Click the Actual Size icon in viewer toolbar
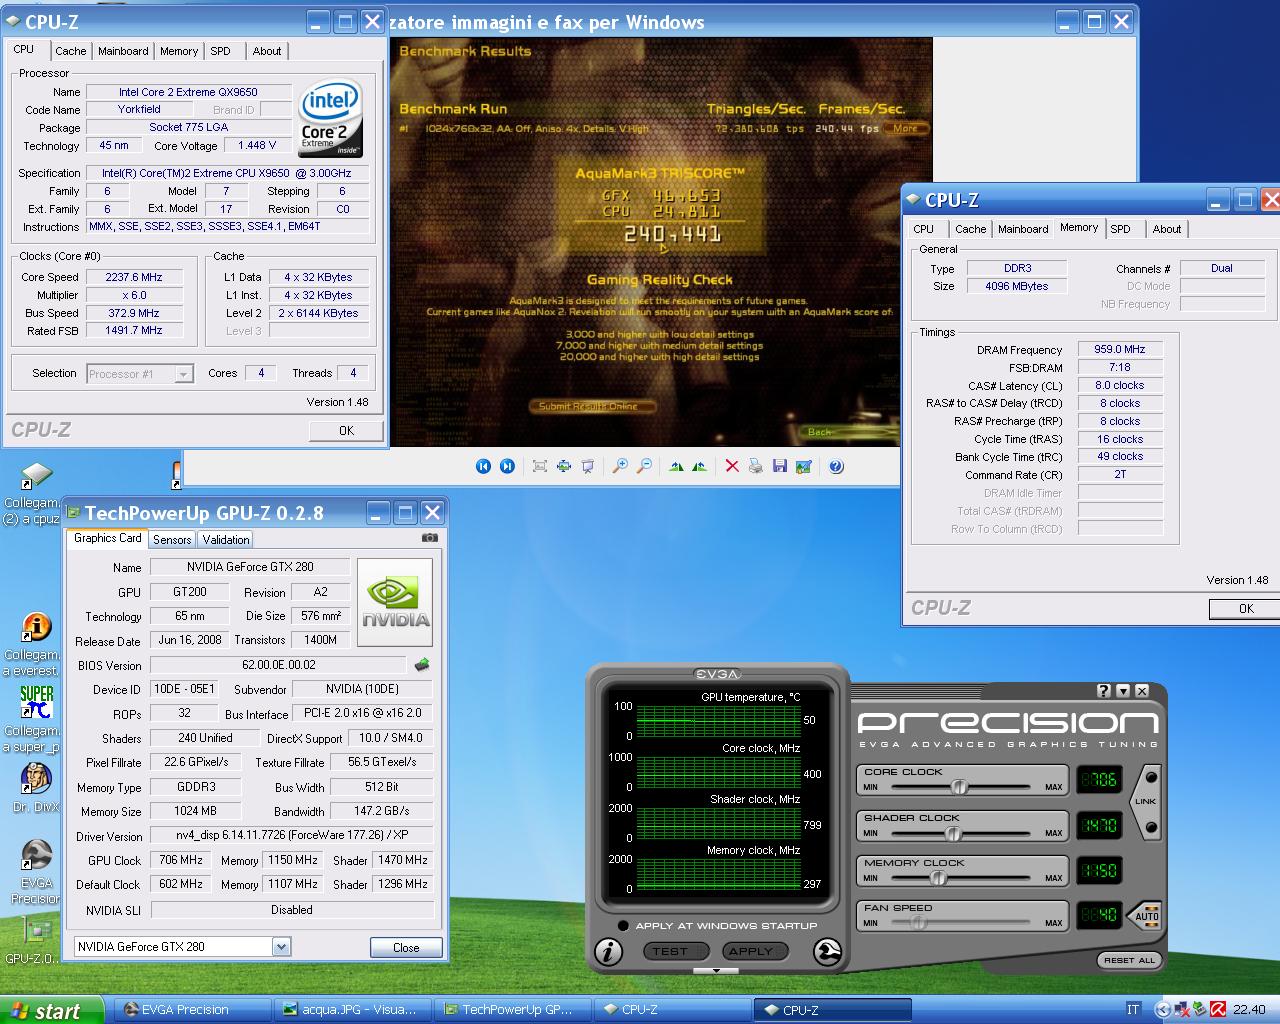This screenshot has width=1280, height=1024. [x=564, y=466]
